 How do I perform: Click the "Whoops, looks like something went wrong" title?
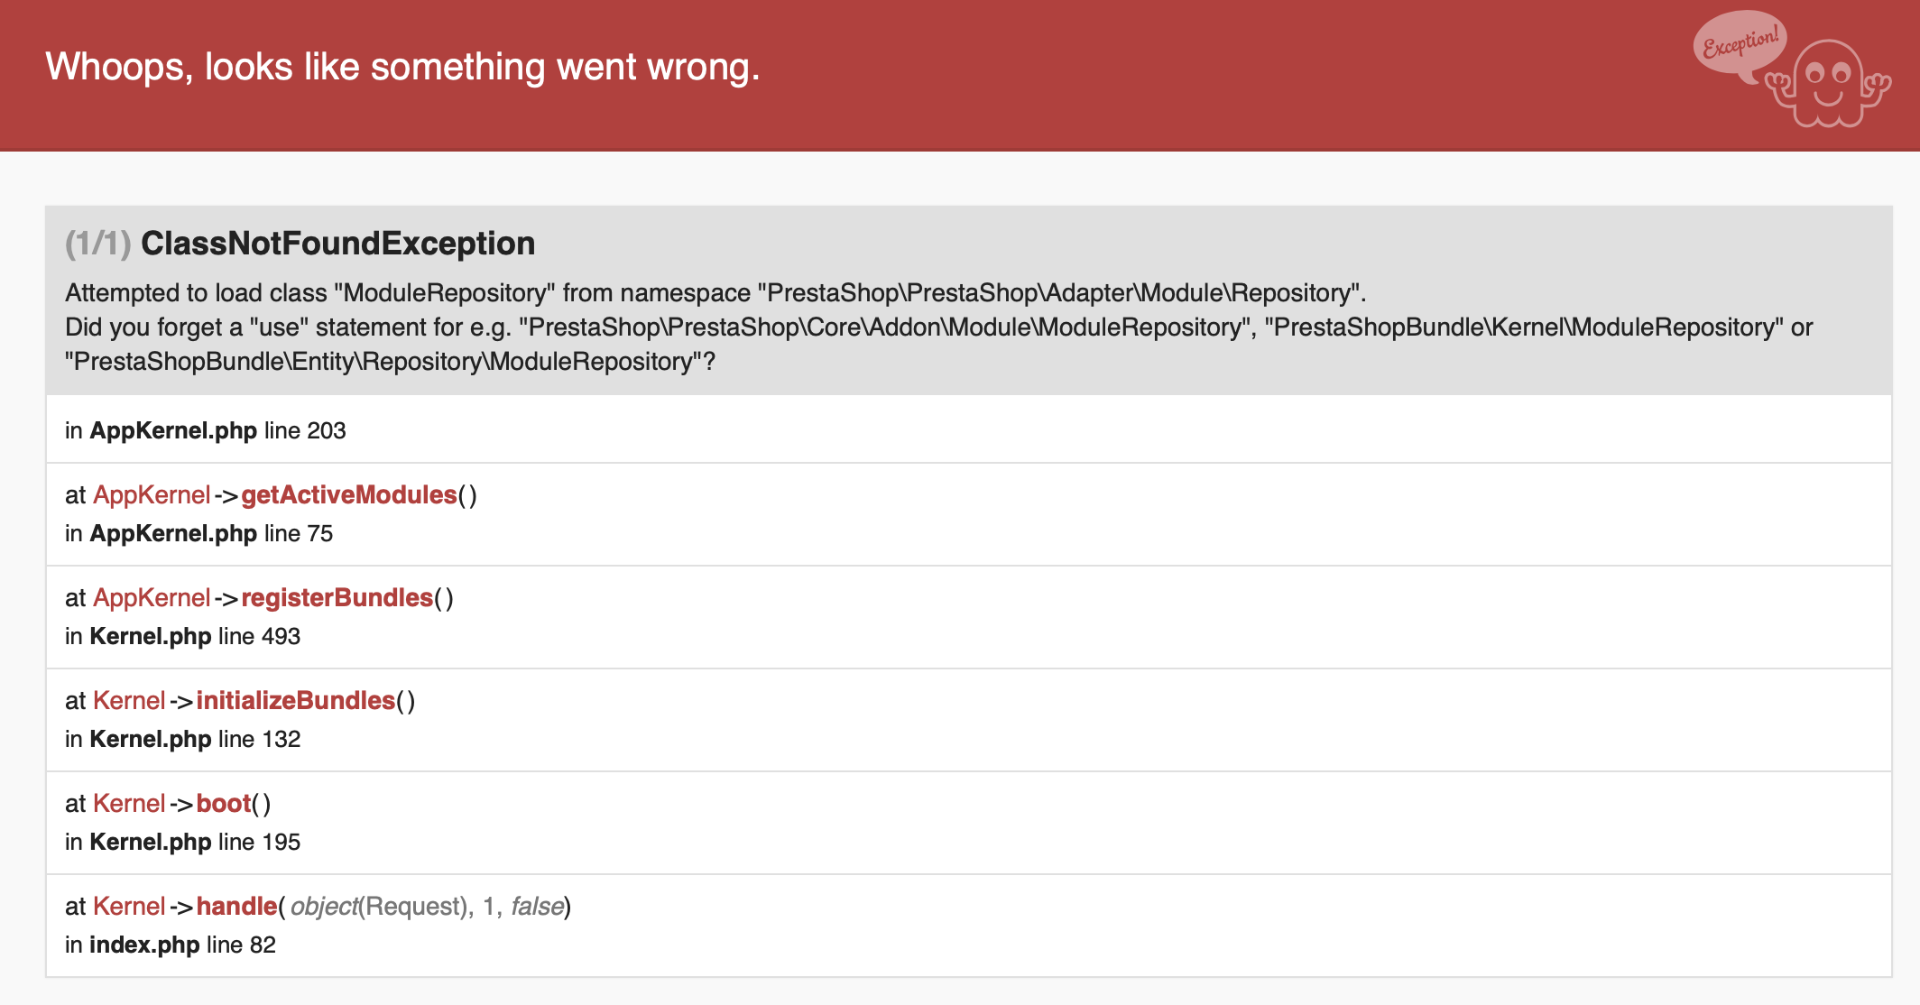pos(402,67)
